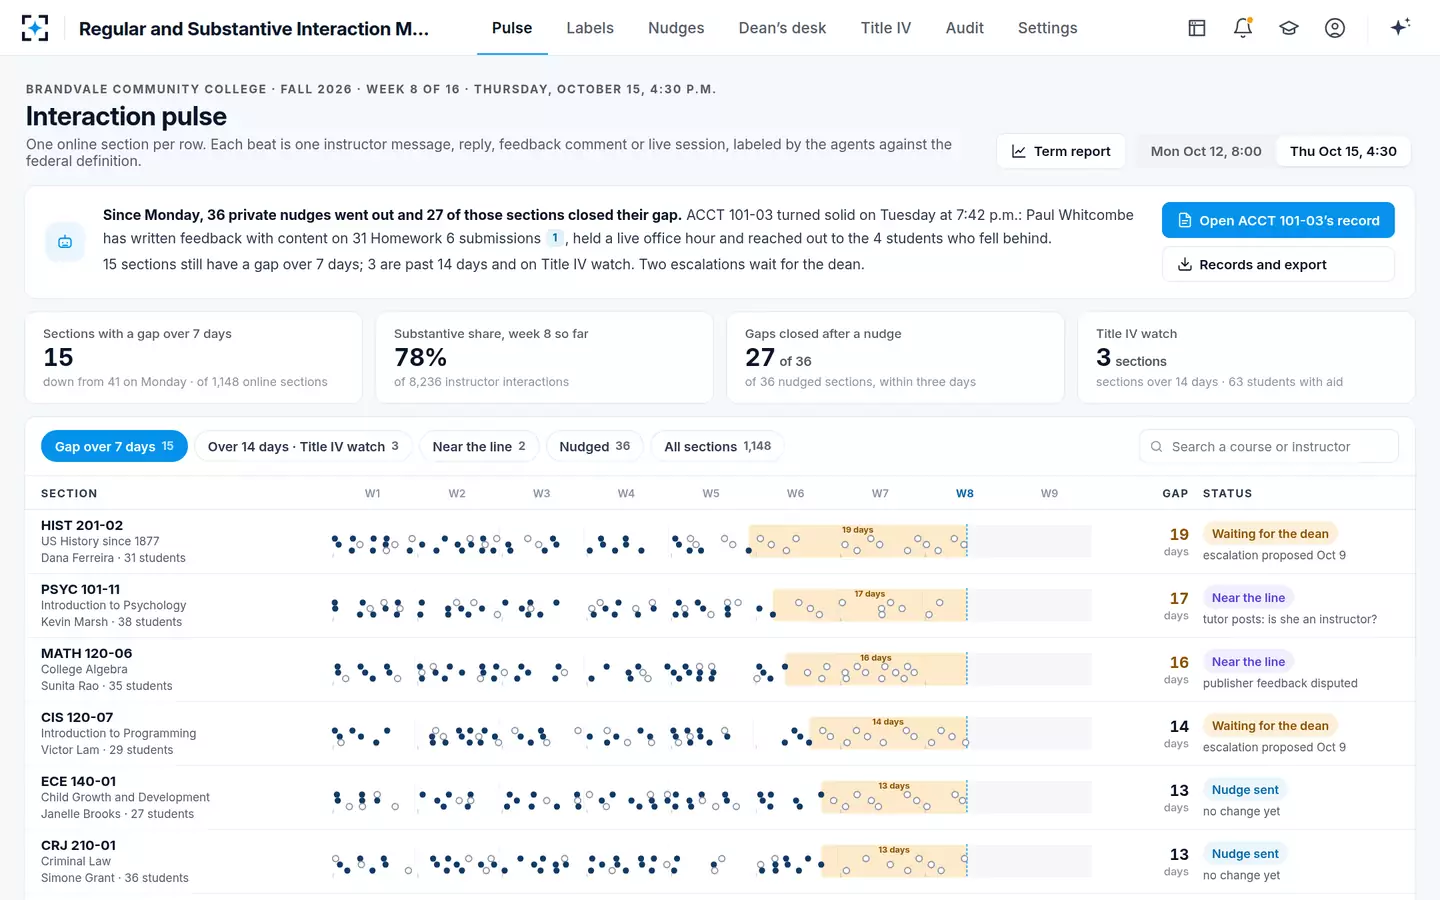Switch to the Title IV tab
1440x900 pixels.
(x=886, y=28)
